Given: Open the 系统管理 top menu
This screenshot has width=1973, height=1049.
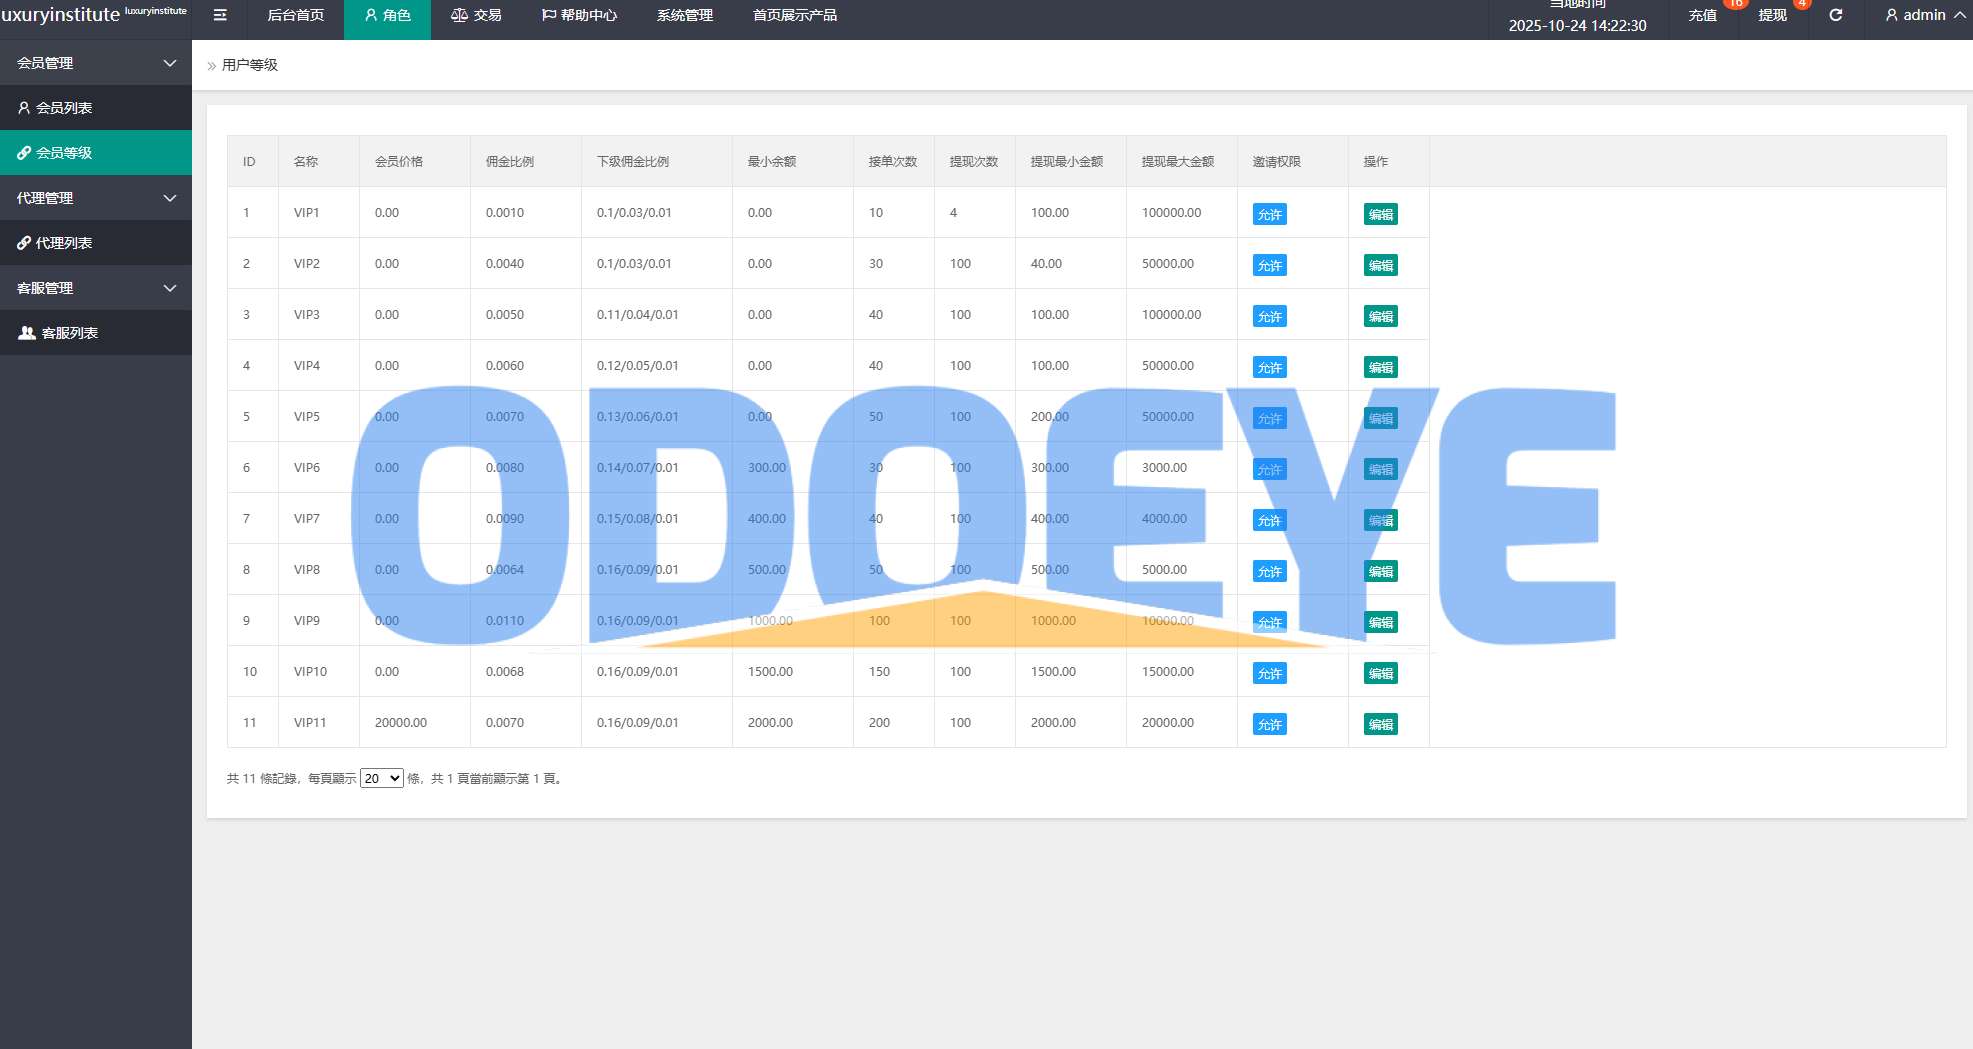Looking at the screenshot, I should [684, 15].
